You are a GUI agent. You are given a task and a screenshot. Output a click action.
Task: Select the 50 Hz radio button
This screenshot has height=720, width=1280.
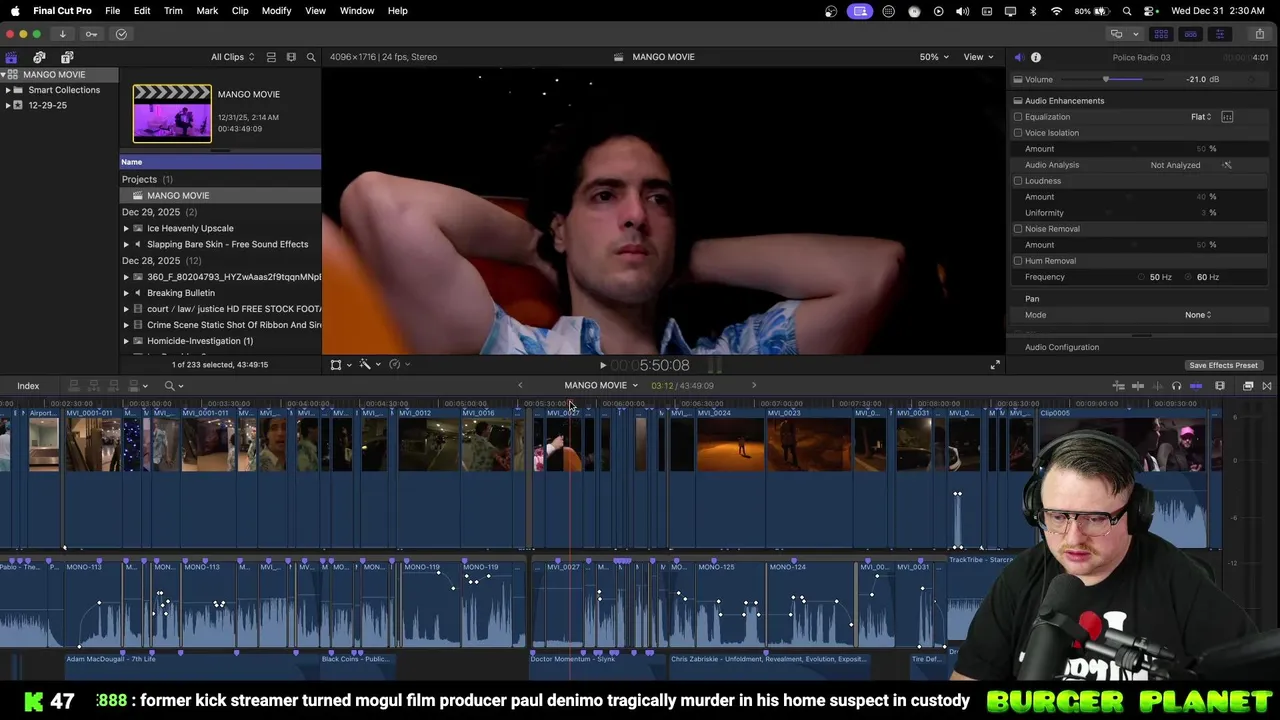[1141, 277]
